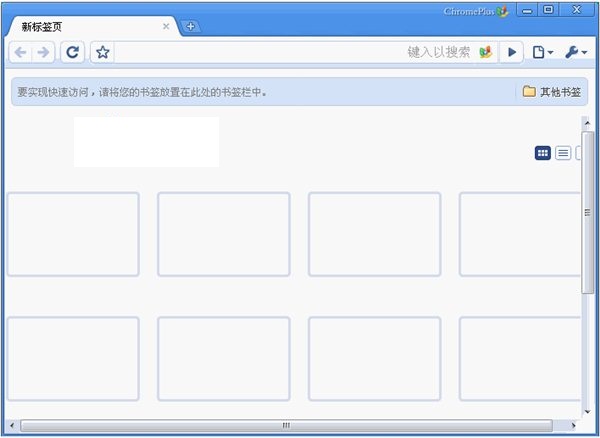Go forward with the forward arrow
The height and width of the screenshot is (438, 600).
(x=43, y=52)
